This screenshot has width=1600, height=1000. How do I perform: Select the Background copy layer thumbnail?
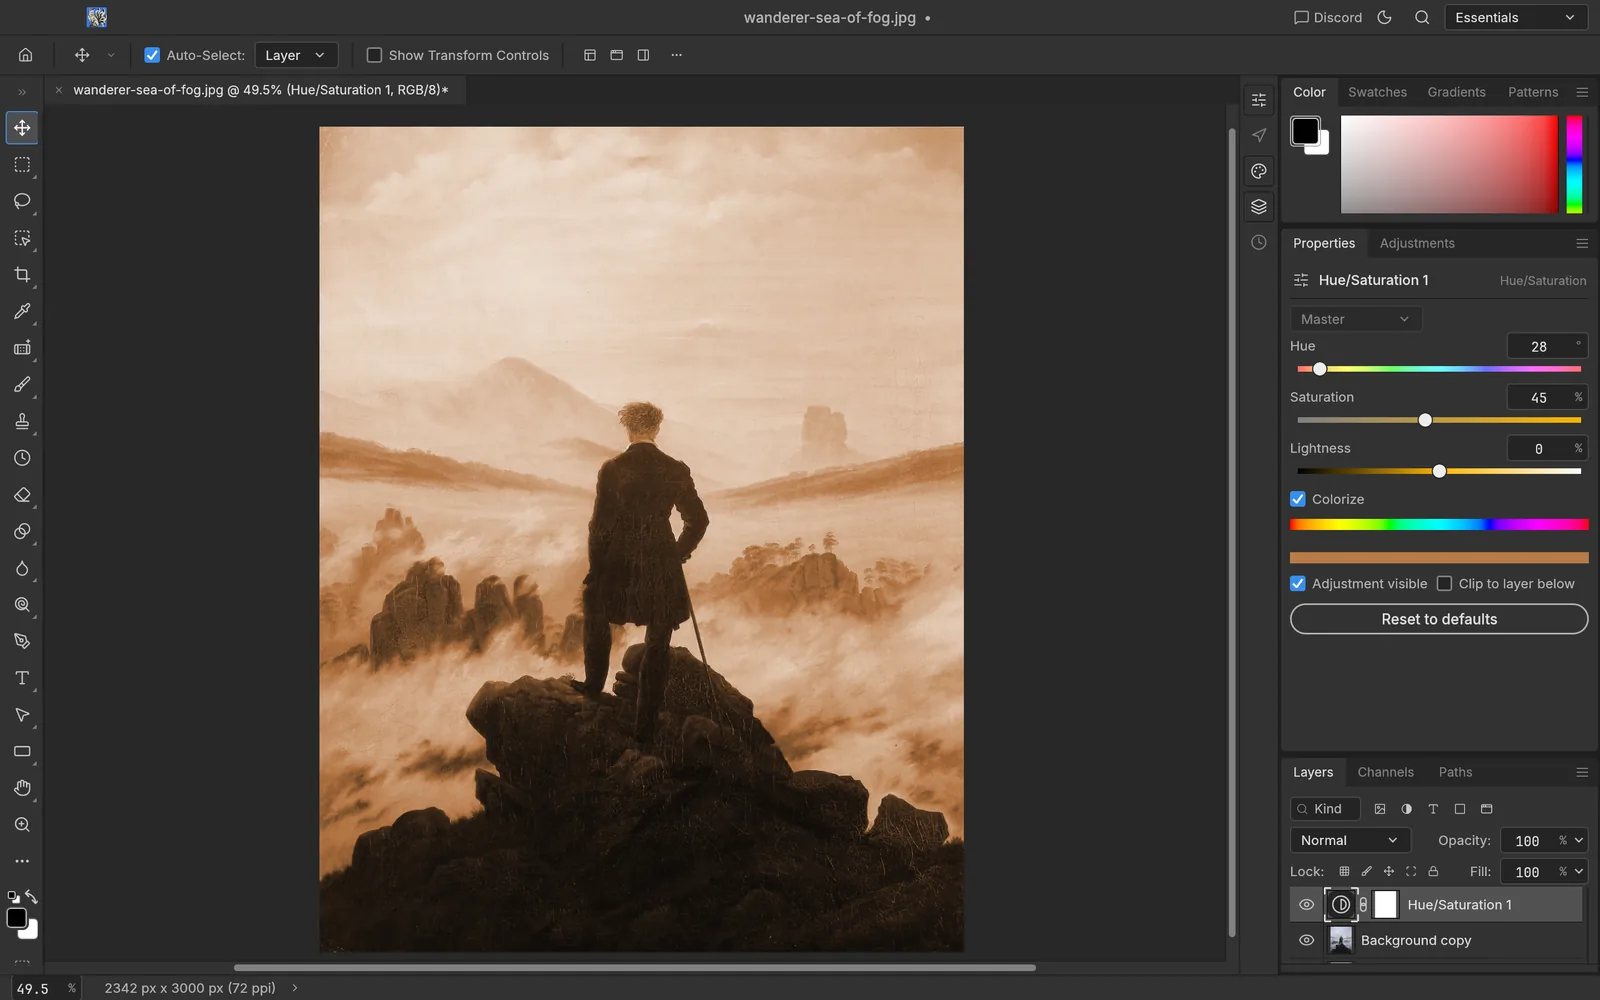point(1341,941)
